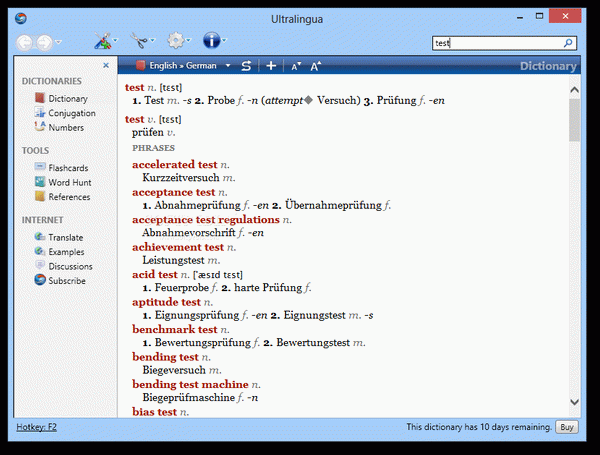Expand the info icon dropdown arrow
Screen dimensions: 600x455
[x=224, y=40]
